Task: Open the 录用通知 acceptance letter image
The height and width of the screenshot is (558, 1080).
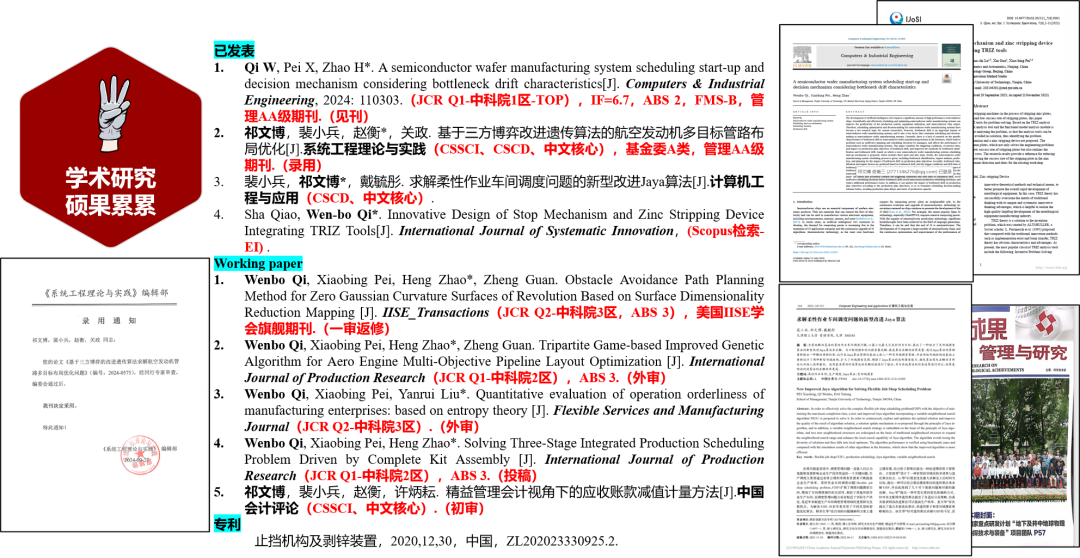Action: 105,395
